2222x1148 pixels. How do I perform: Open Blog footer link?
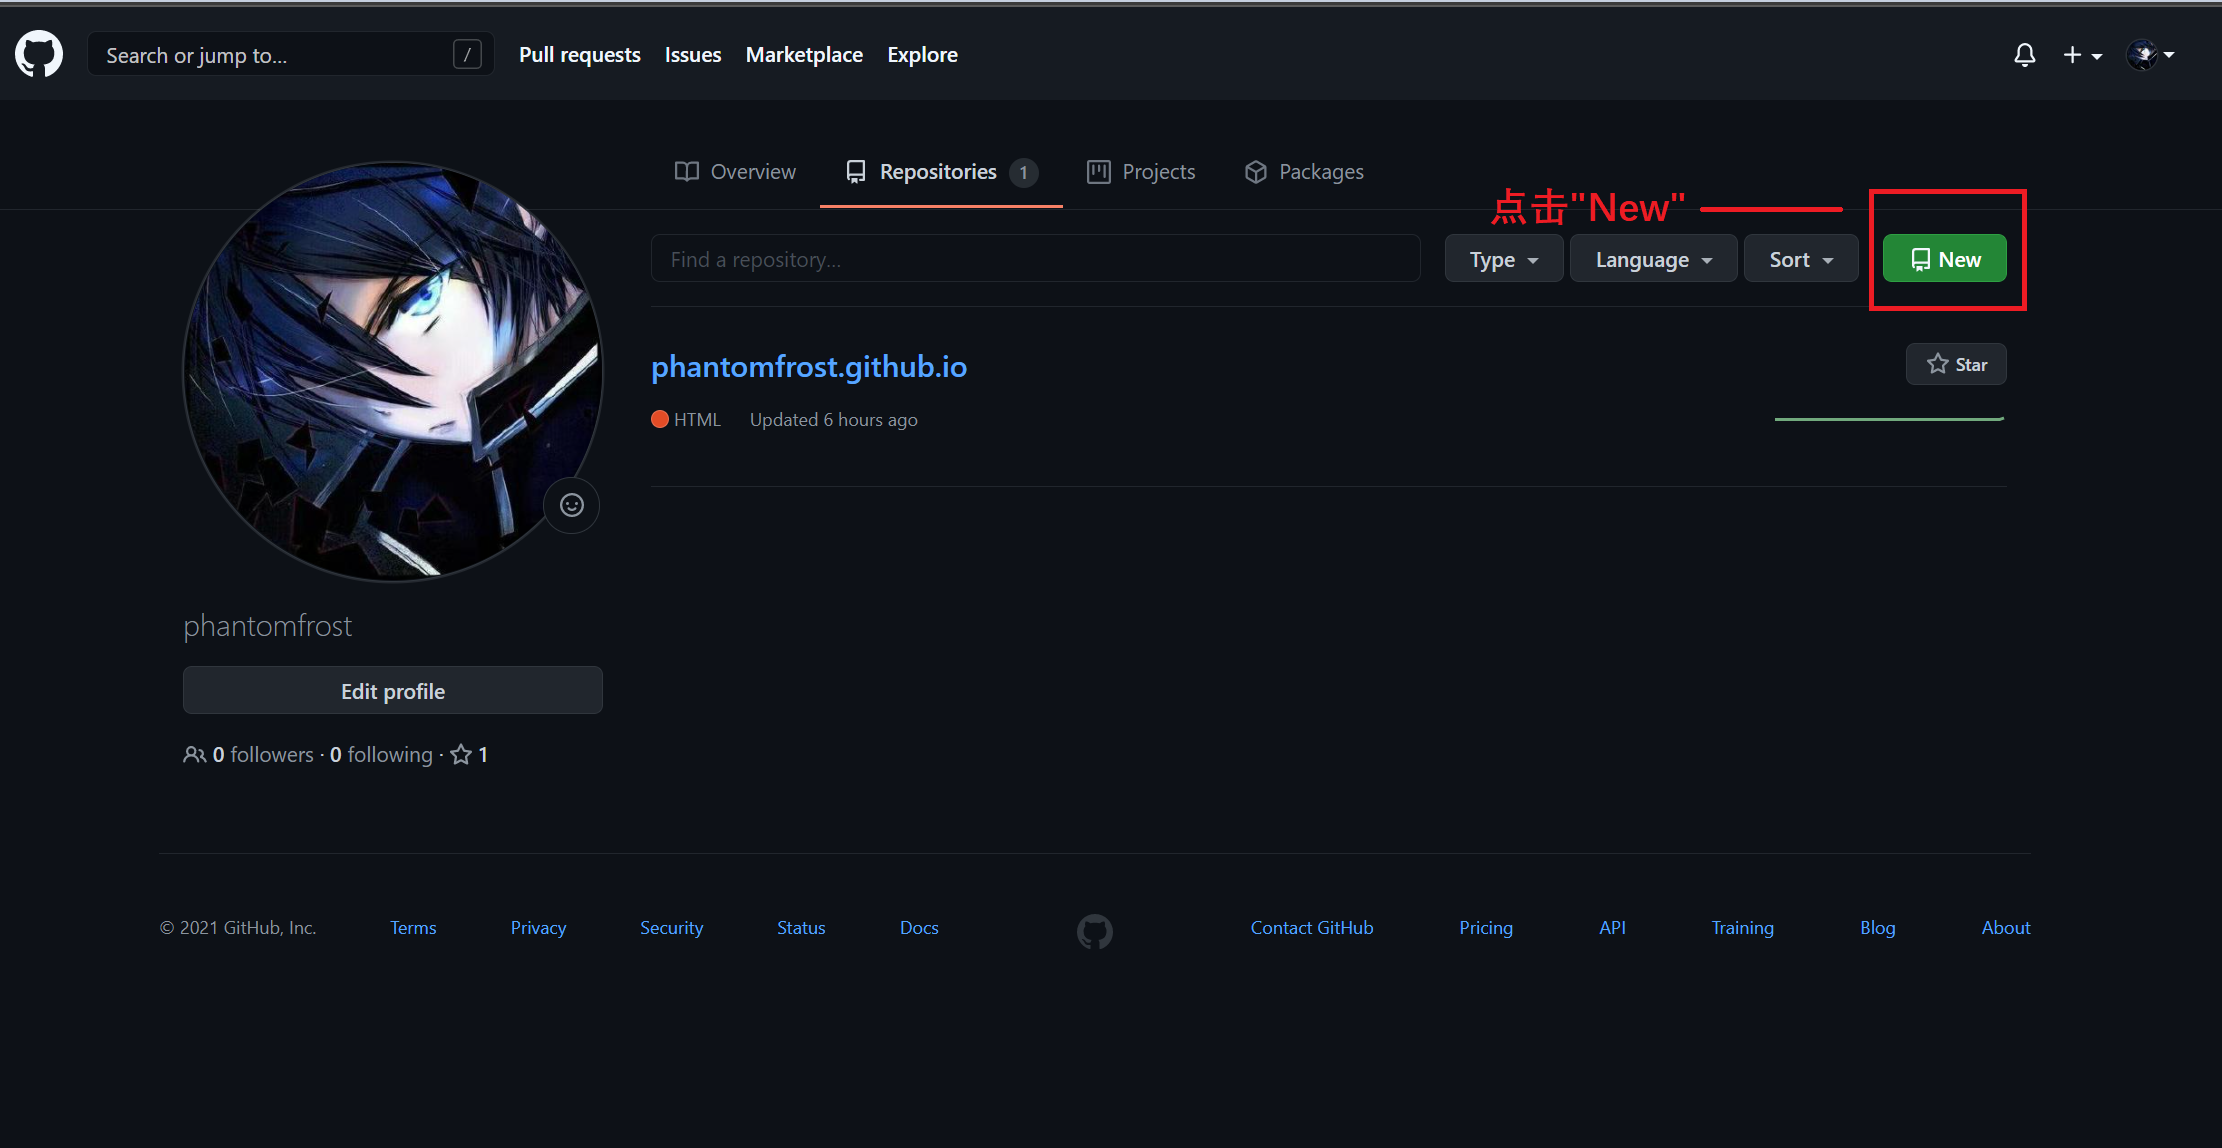point(1877,928)
